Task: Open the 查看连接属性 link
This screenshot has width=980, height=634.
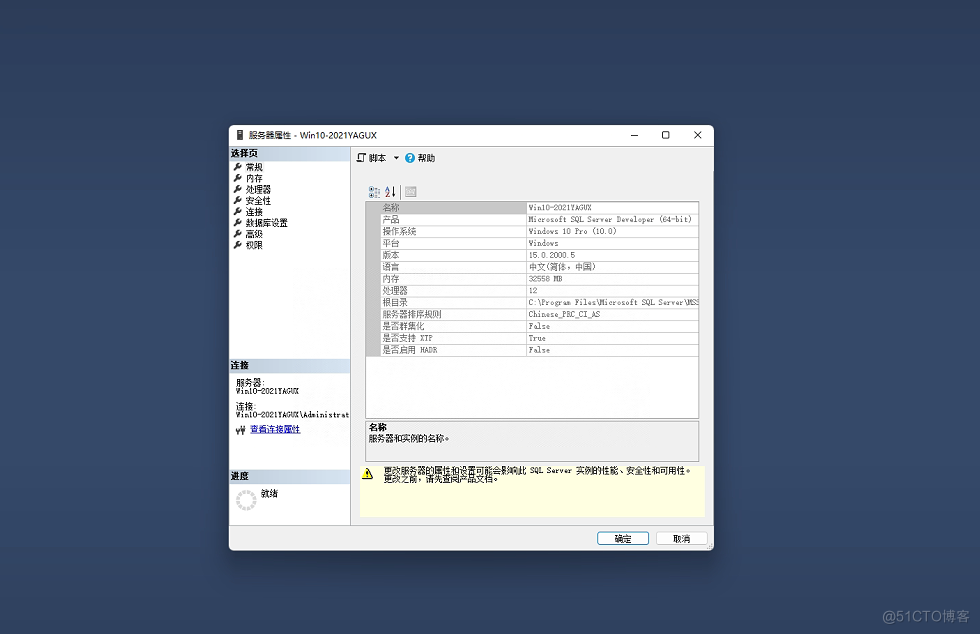Action: pyautogui.click(x=275, y=430)
